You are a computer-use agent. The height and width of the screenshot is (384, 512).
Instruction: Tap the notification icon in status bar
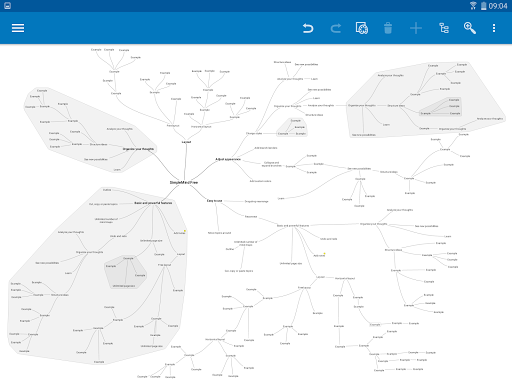click(7, 6)
